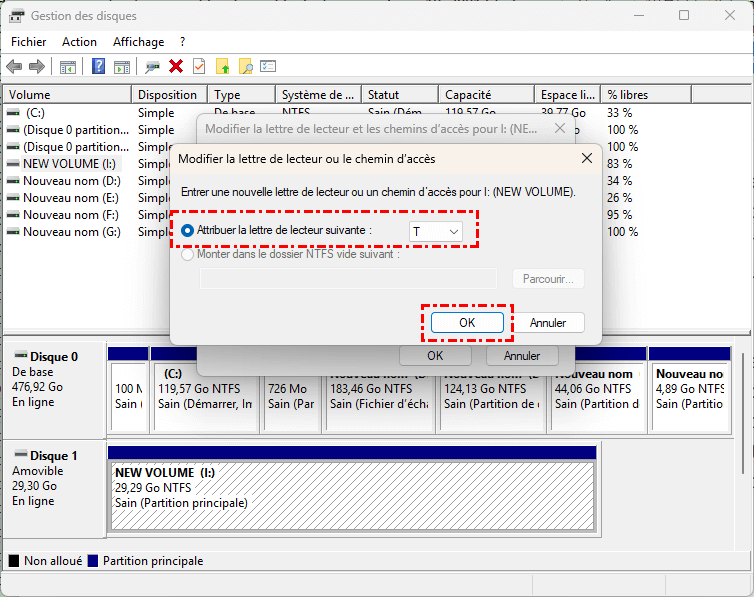Click the Properties checkmark page icon
Image resolution: width=754 pixels, height=597 pixels.
click(199, 67)
